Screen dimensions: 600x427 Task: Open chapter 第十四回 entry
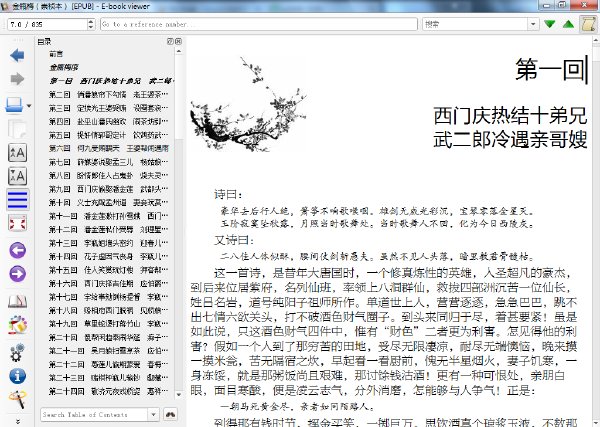point(108,256)
